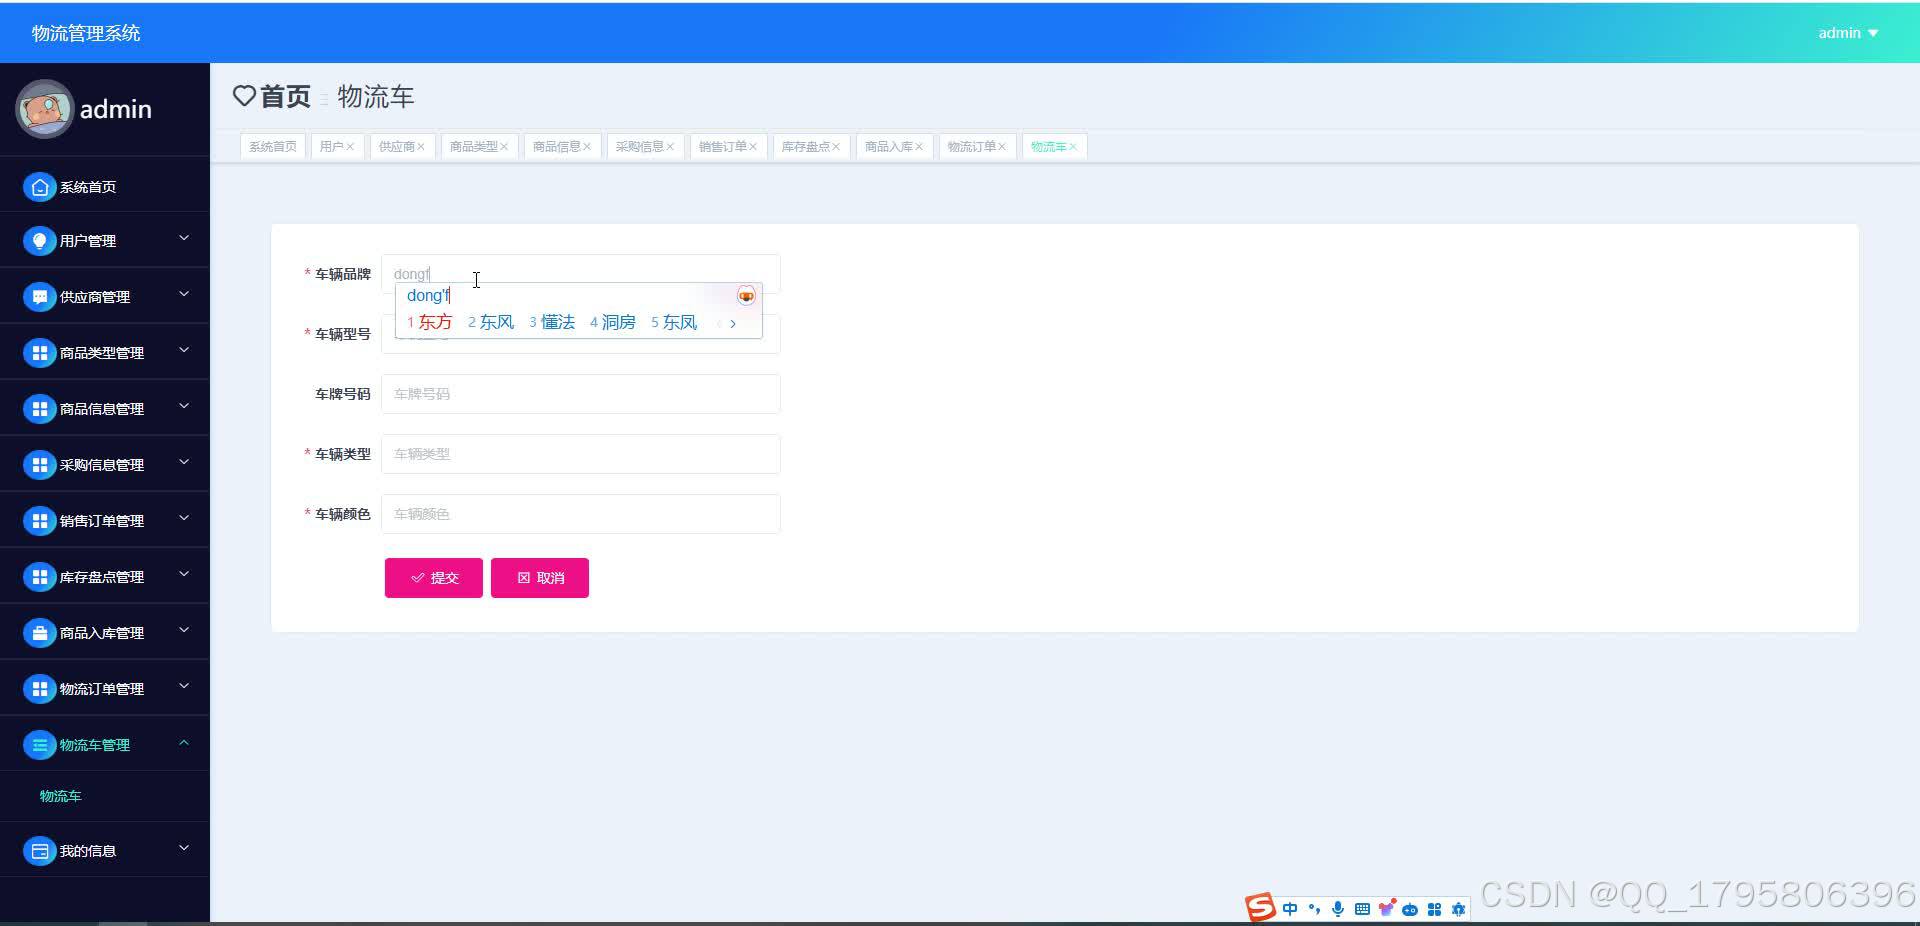
Task: Click the Sogou S logo in IME toolbar
Action: point(1260,907)
